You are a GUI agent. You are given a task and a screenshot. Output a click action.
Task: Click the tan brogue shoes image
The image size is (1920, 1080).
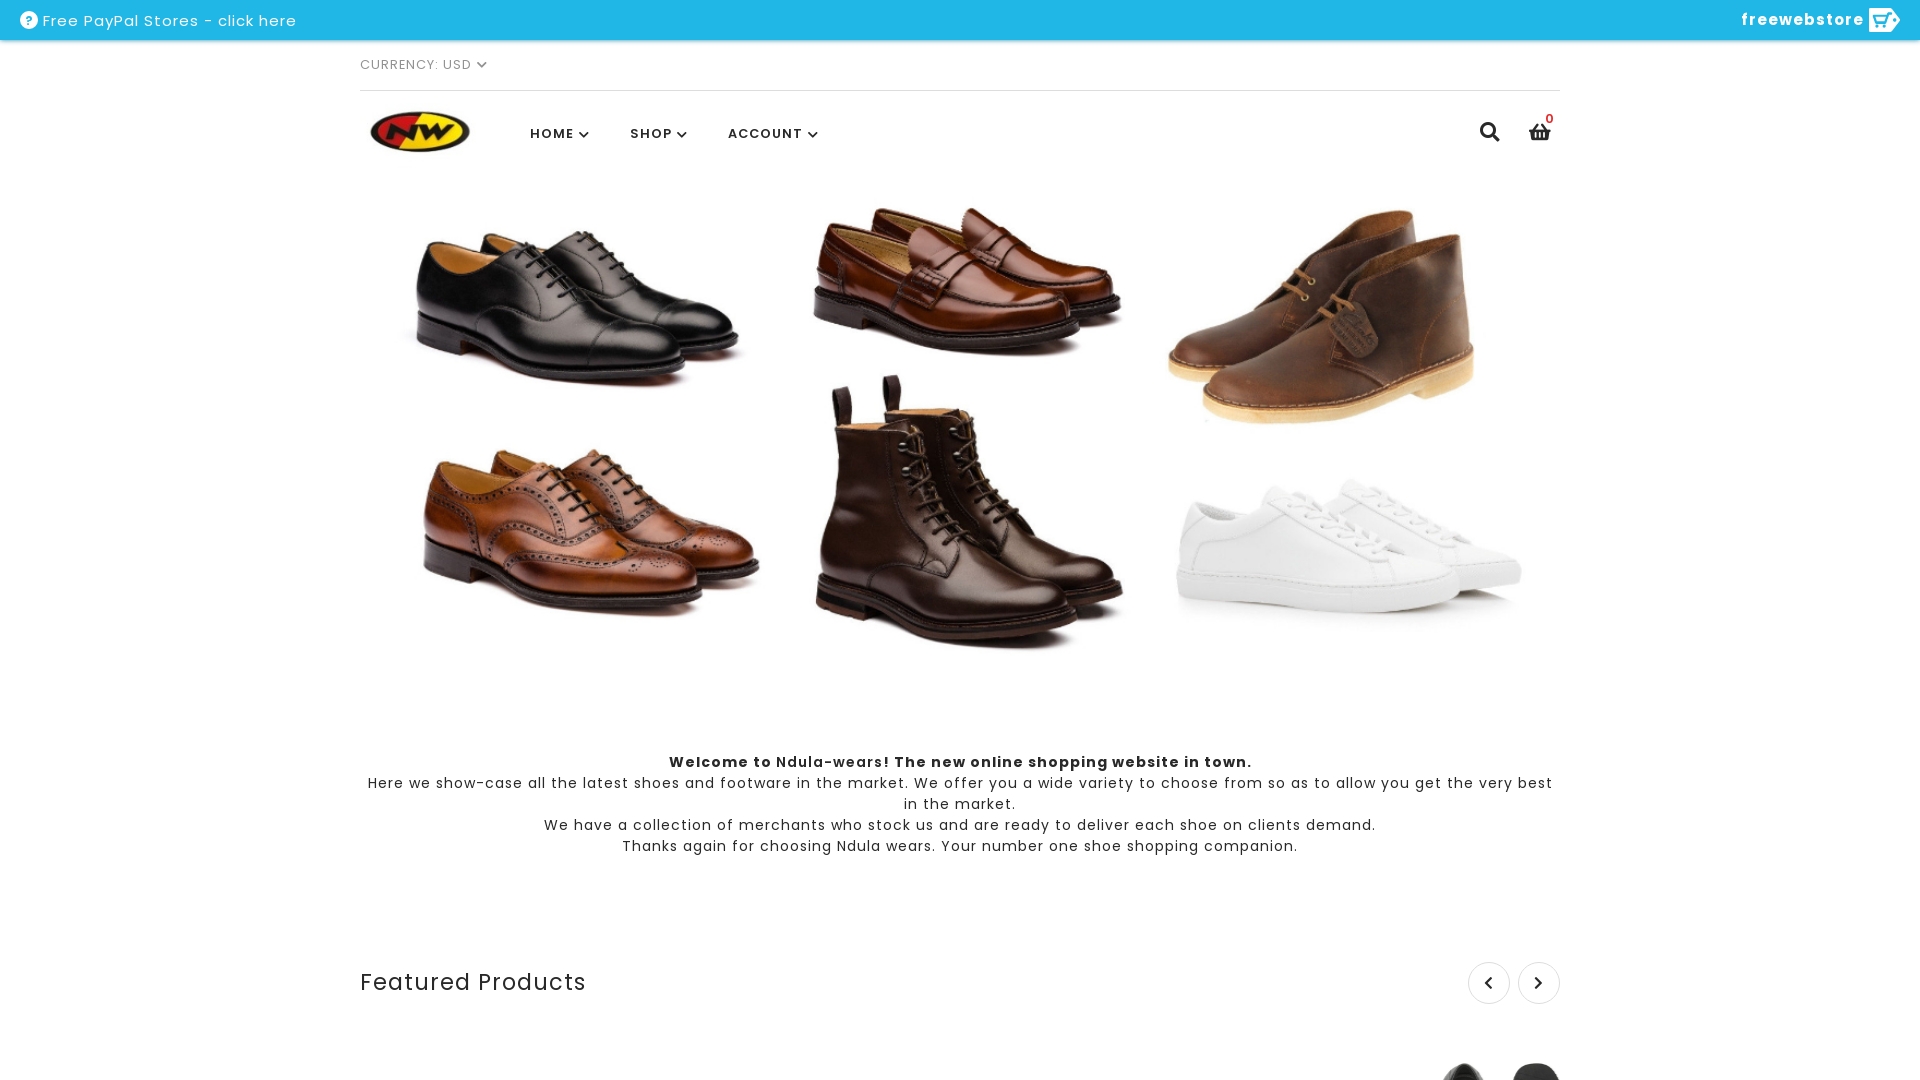pyautogui.click(x=590, y=531)
